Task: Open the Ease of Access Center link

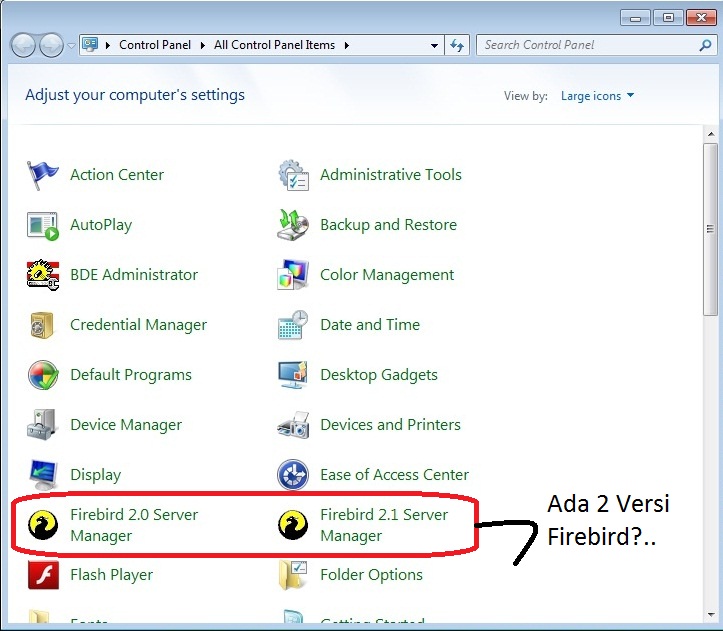Action: (395, 475)
